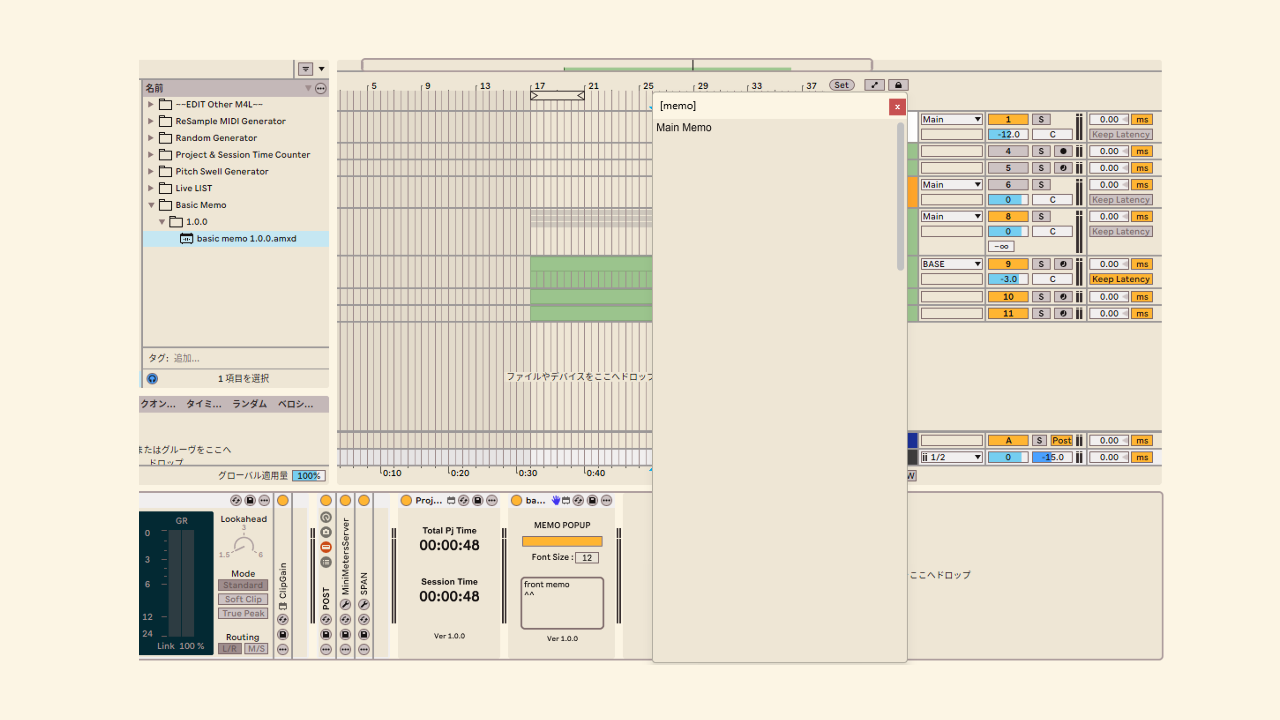Expand the Live LIST folder
This screenshot has width=1280, height=720.
tap(151, 188)
